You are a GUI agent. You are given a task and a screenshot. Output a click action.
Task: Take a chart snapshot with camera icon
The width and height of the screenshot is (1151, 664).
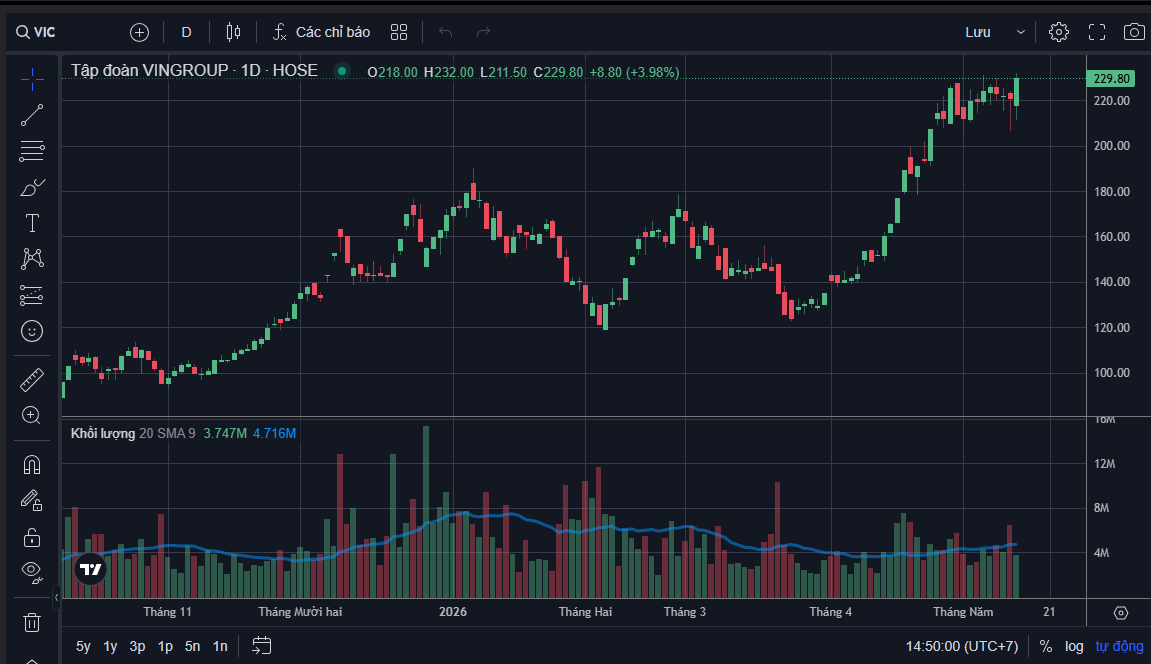point(1134,32)
